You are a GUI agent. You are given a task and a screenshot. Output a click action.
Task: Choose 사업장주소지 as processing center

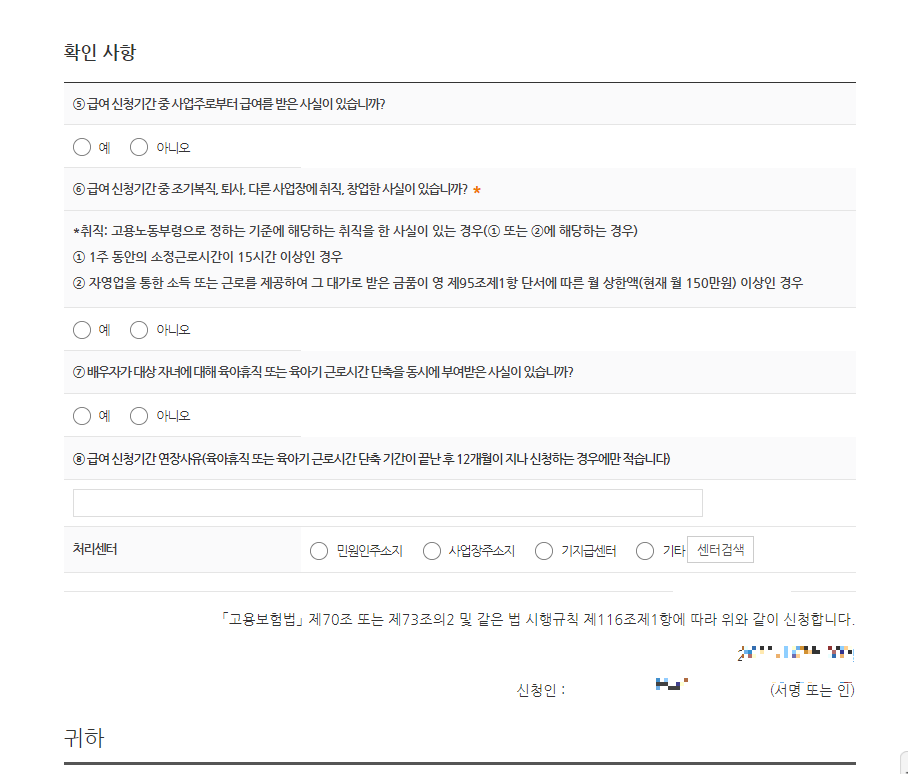point(431,550)
